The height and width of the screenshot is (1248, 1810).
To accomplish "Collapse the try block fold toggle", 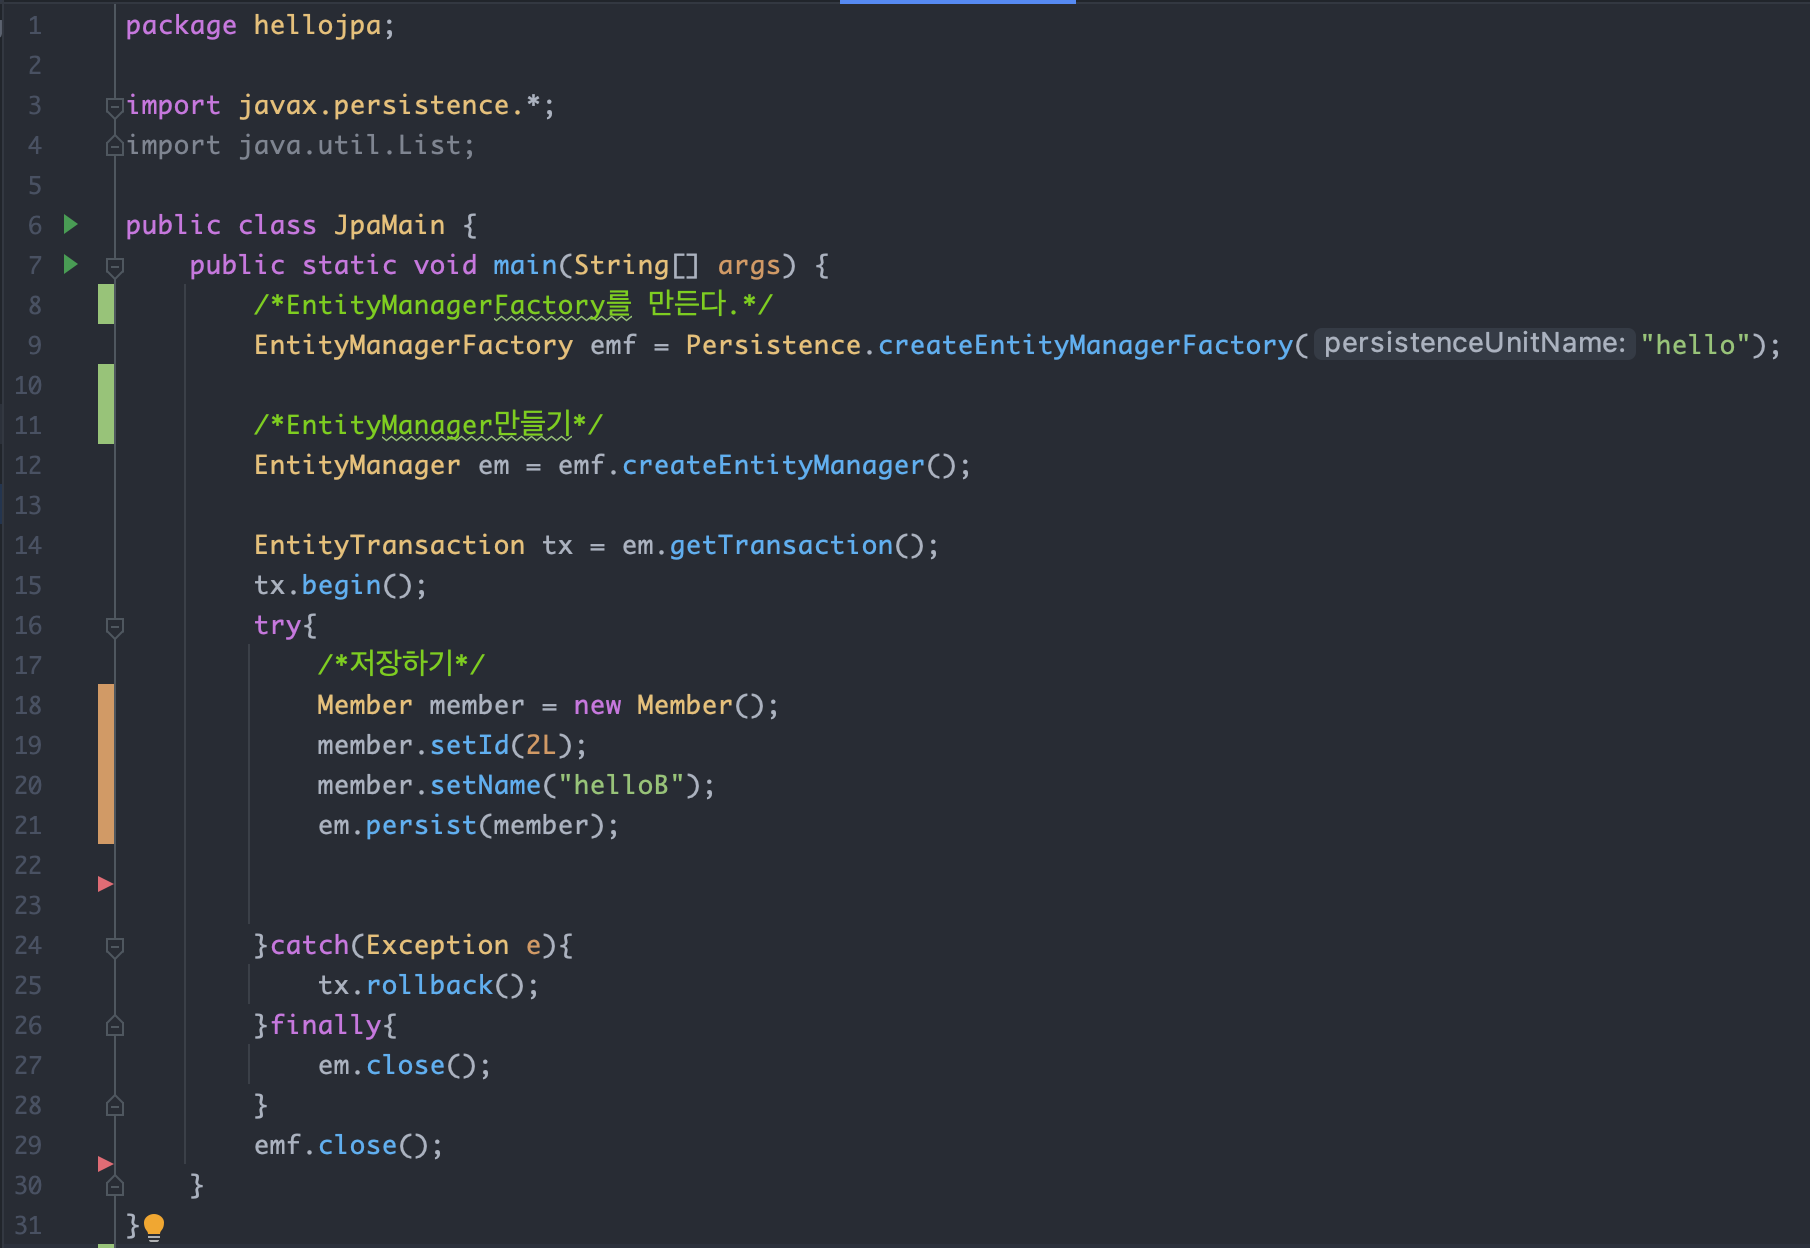I will [115, 626].
